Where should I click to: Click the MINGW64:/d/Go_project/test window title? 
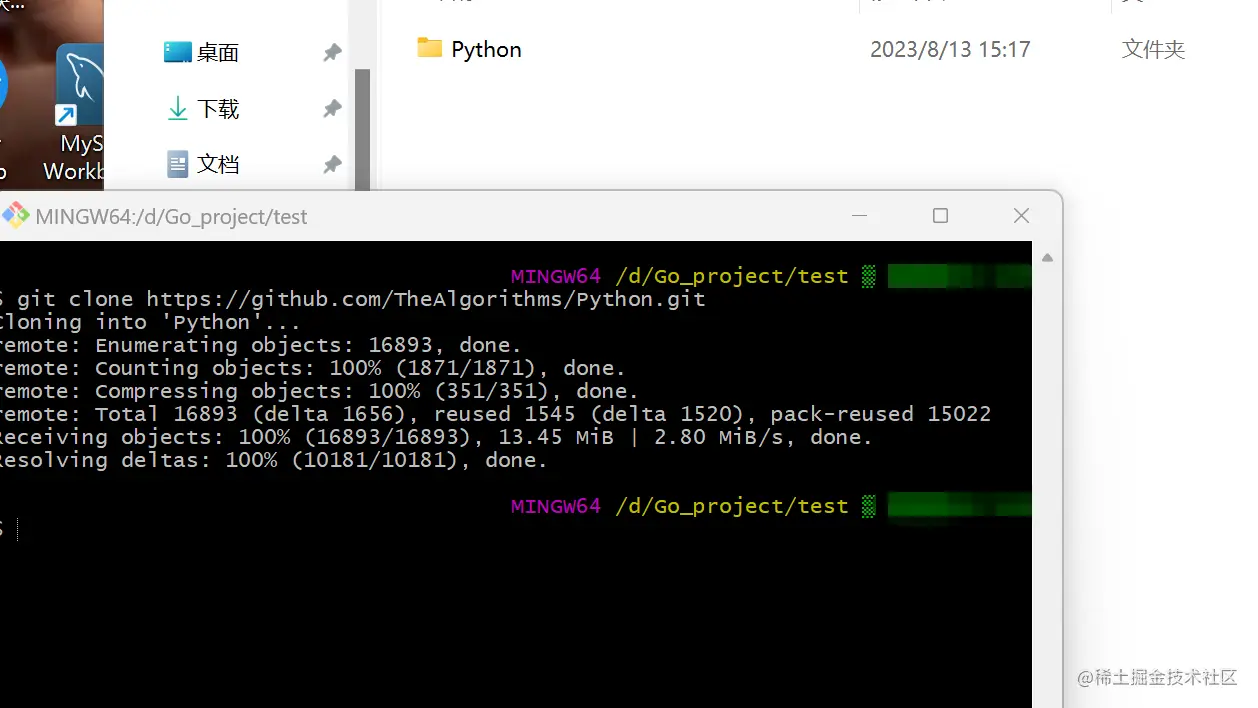tap(171, 217)
